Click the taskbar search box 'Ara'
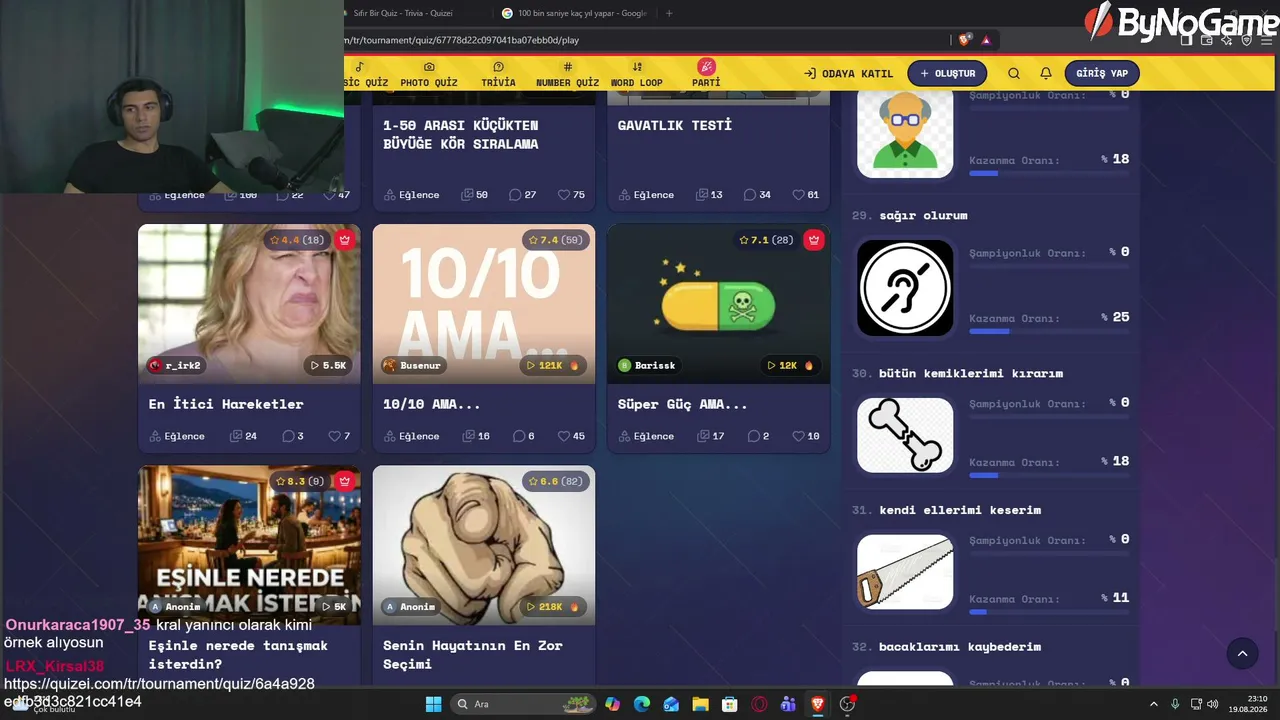The height and width of the screenshot is (720, 1280). [x=521, y=704]
